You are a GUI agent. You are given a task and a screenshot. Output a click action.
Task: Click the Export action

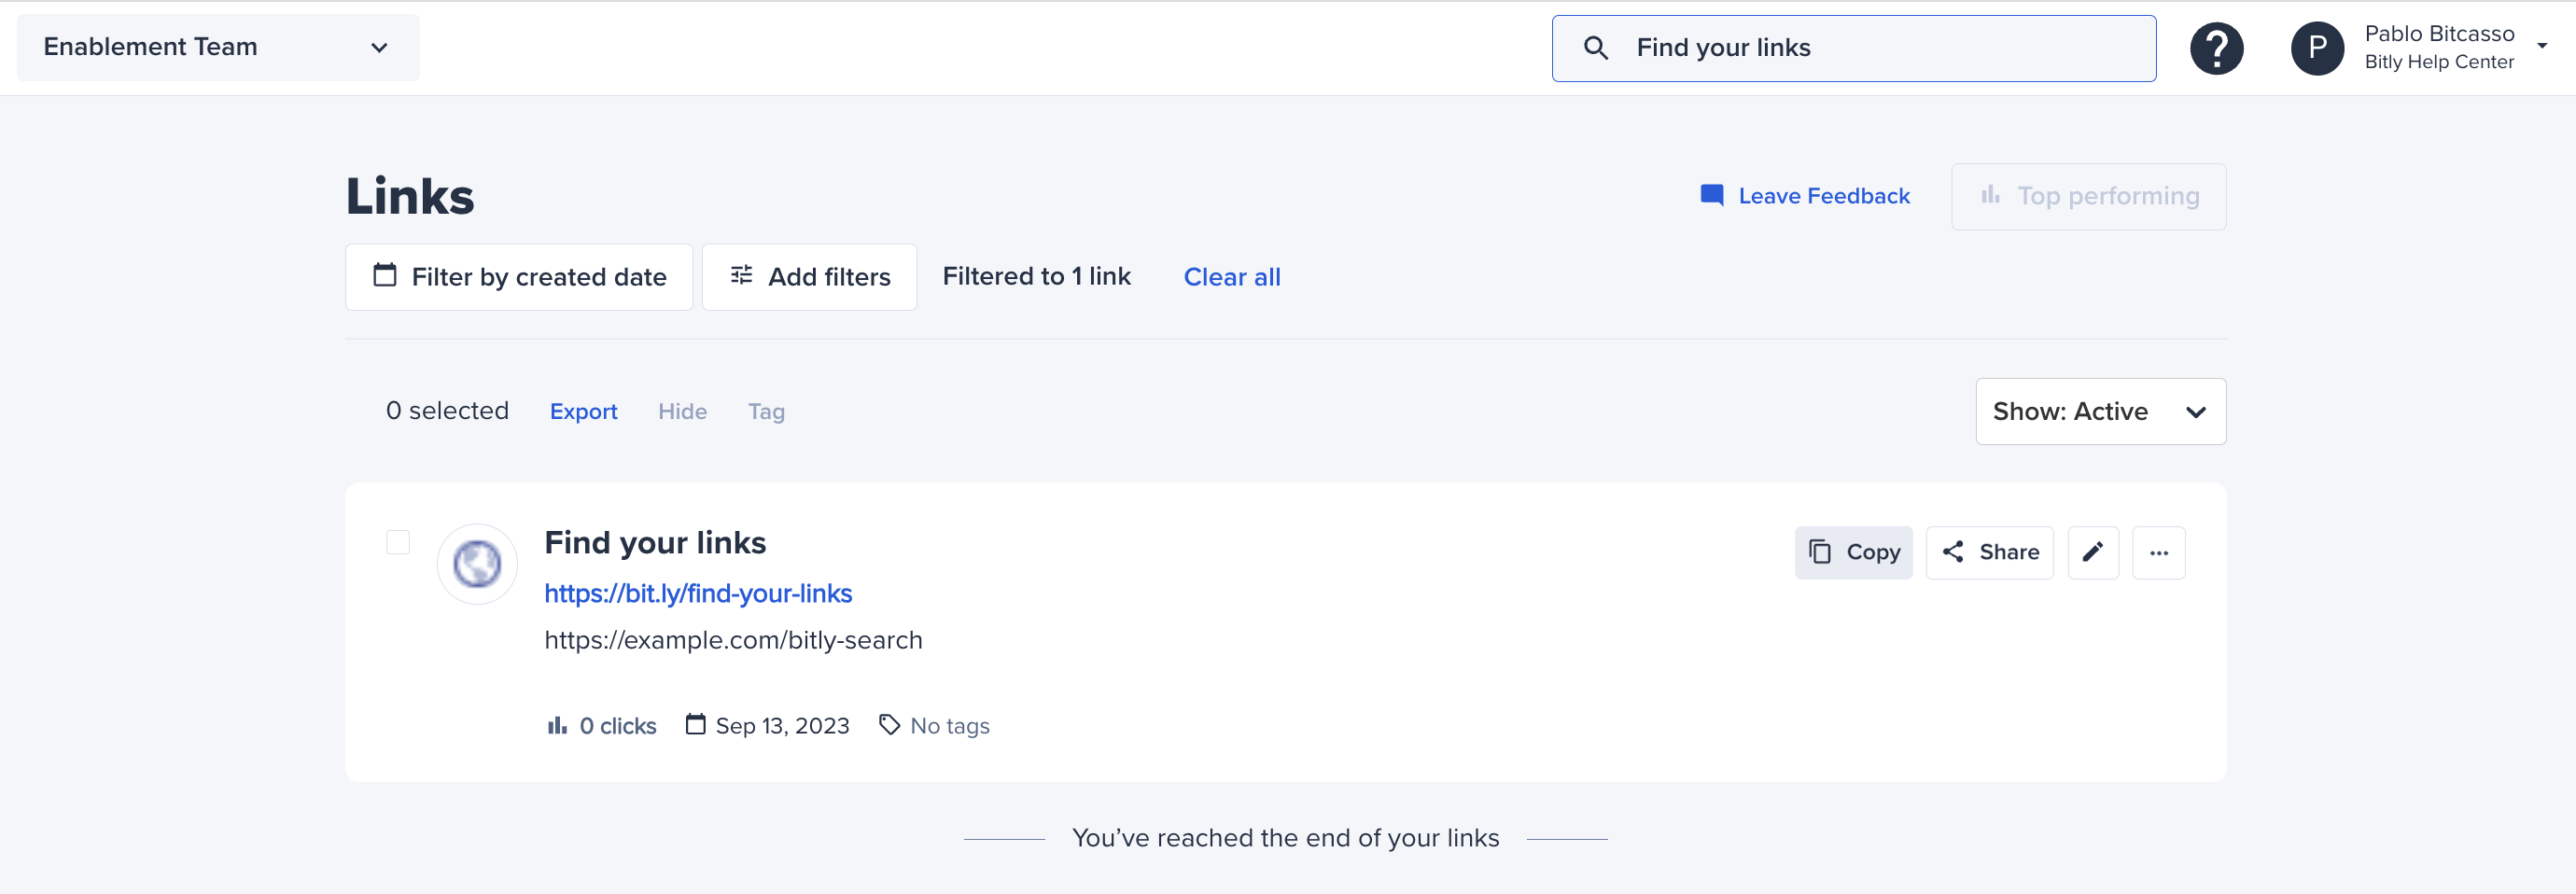click(583, 410)
